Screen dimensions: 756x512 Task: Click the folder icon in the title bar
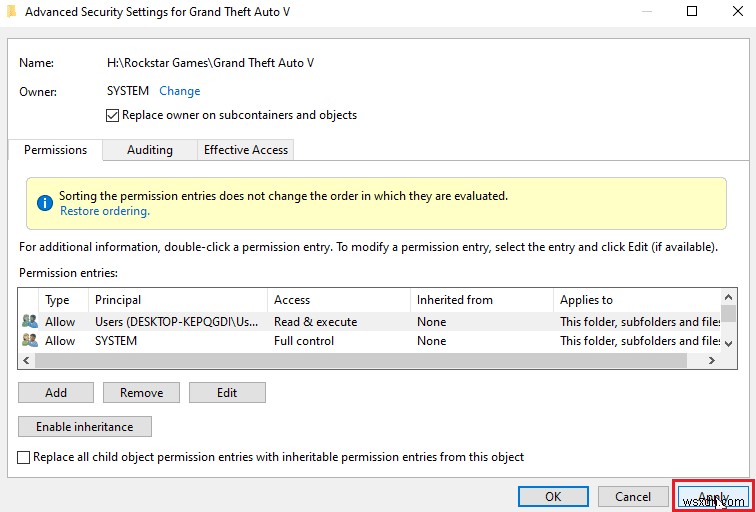[x=11, y=13]
